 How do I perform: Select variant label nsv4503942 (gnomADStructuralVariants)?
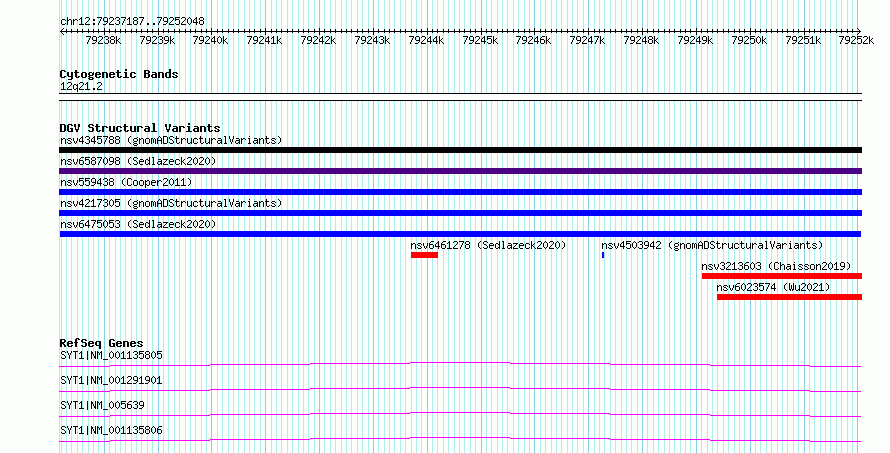click(712, 245)
